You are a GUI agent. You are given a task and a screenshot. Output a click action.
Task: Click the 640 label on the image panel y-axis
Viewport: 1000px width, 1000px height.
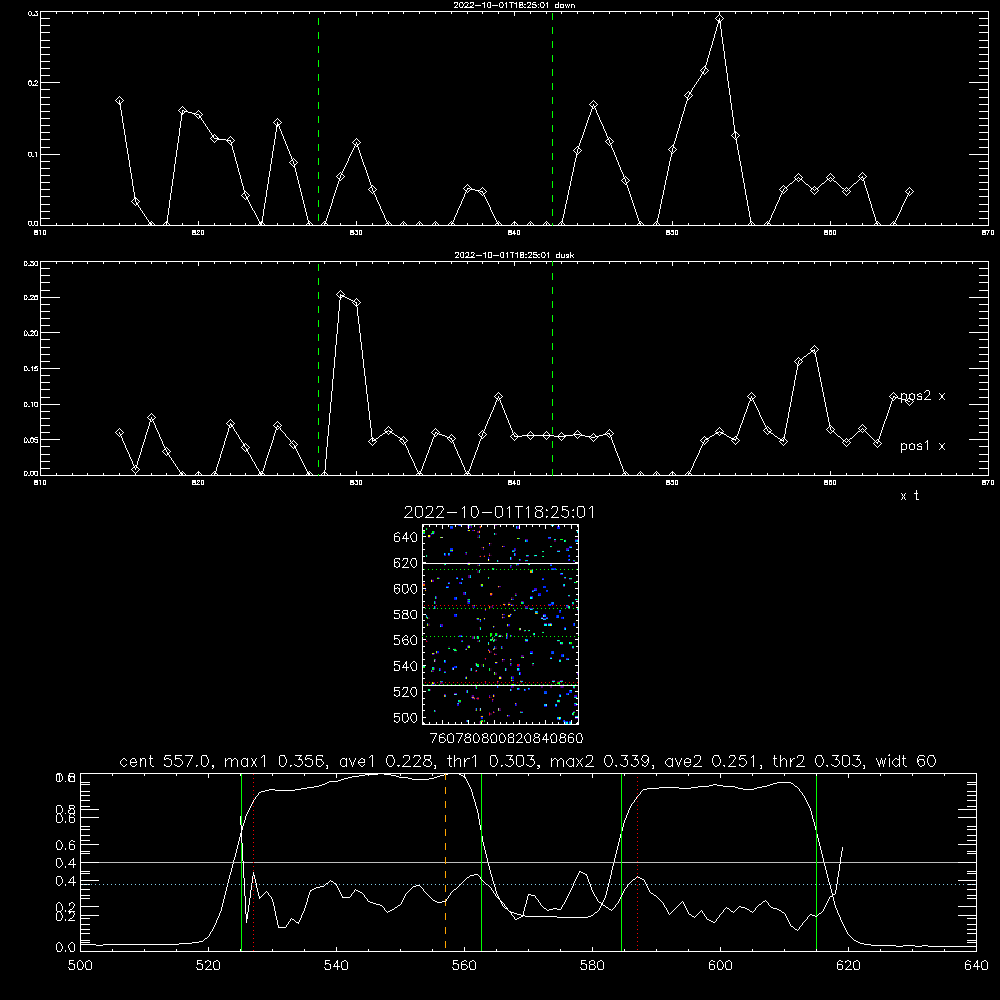coord(406,538)
